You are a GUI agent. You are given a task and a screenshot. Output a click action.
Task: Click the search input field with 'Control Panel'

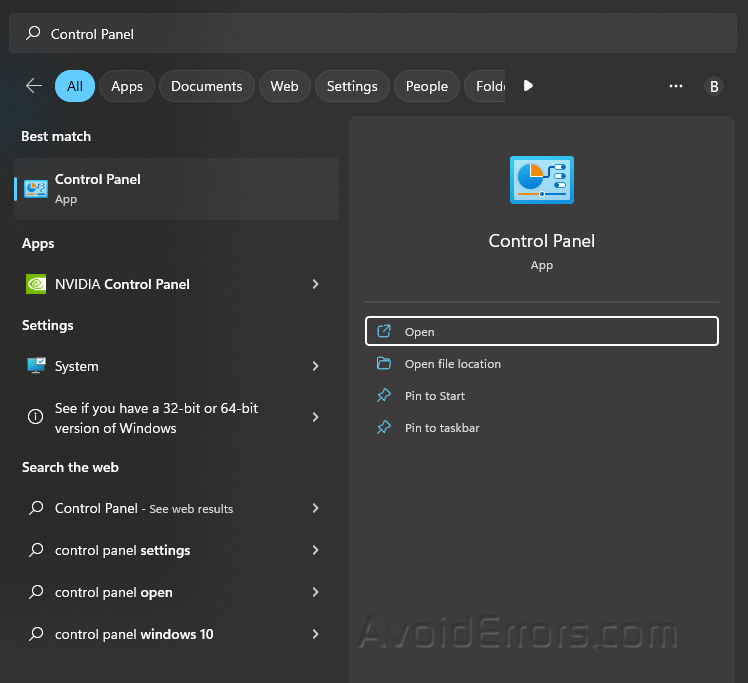[x=373, y=33]
